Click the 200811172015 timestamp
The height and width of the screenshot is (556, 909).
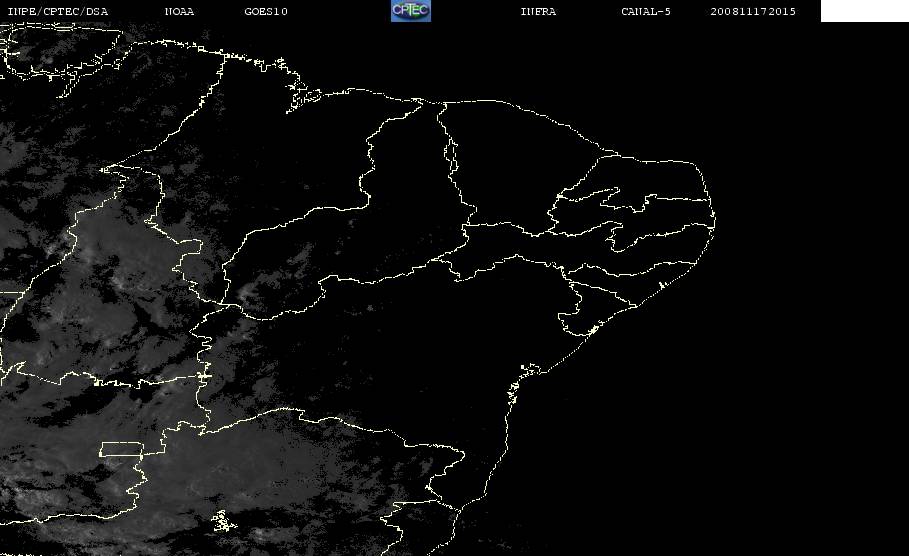(x=753, y=11)
